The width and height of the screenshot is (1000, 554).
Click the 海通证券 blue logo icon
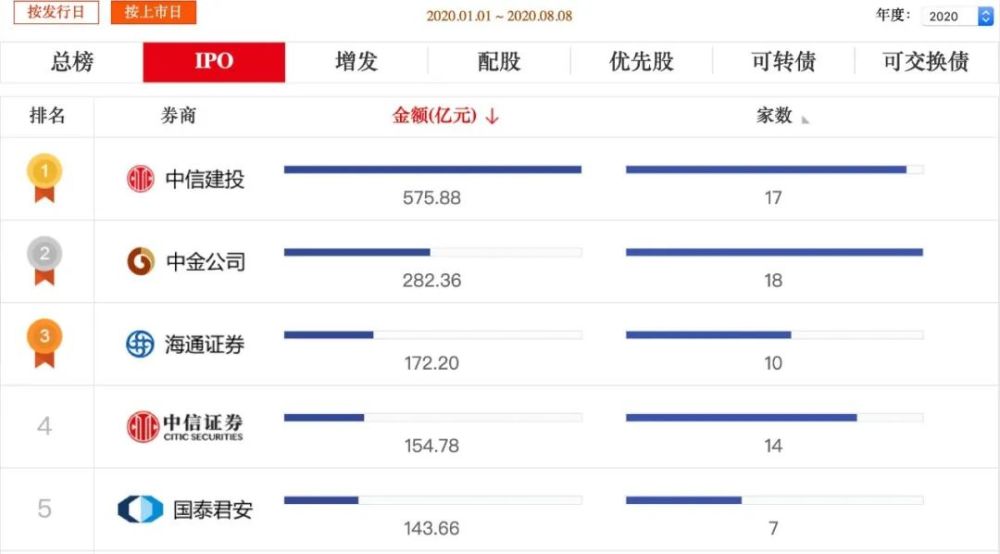(140, 344)
